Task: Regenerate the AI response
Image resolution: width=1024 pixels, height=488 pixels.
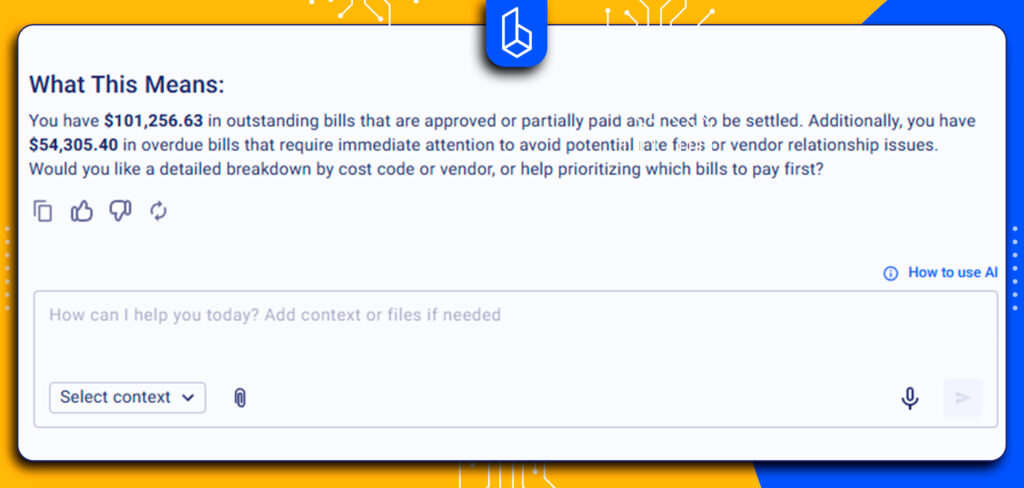Action: point(158,211)
